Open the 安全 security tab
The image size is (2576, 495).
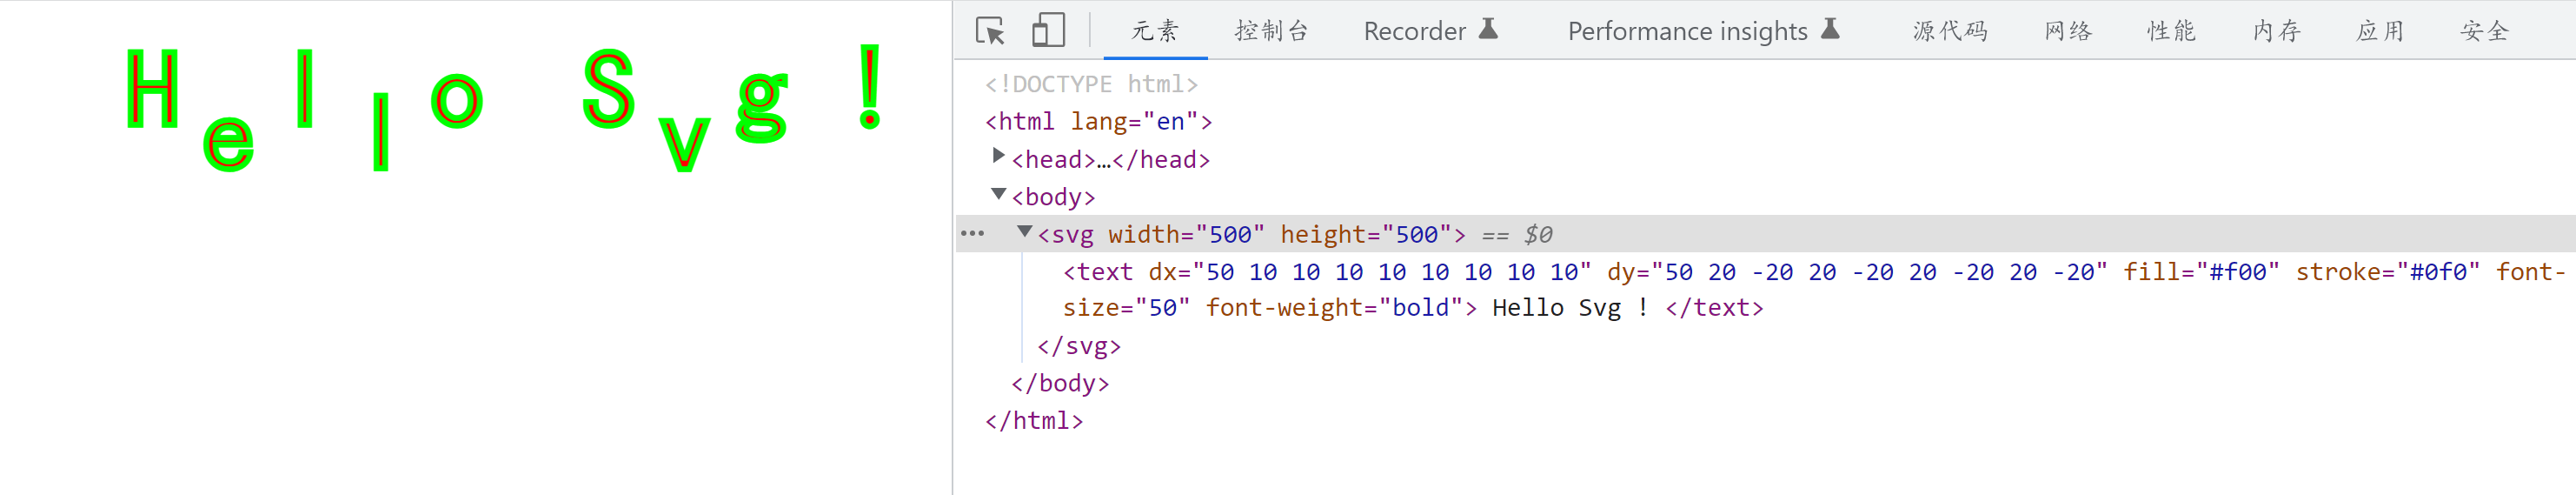pyautogui.click(x=2485, y=31)
